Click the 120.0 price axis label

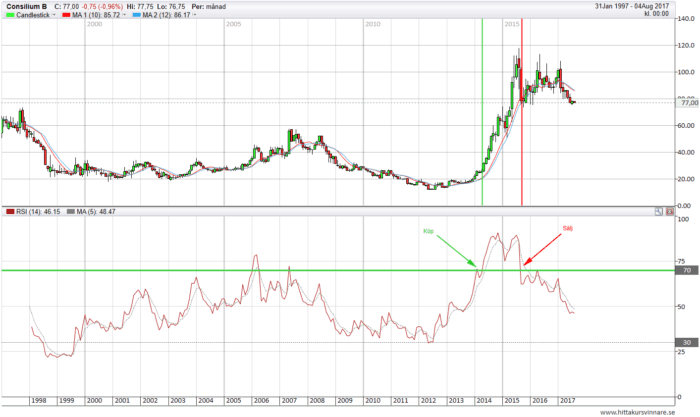click(x=686, y=46)
